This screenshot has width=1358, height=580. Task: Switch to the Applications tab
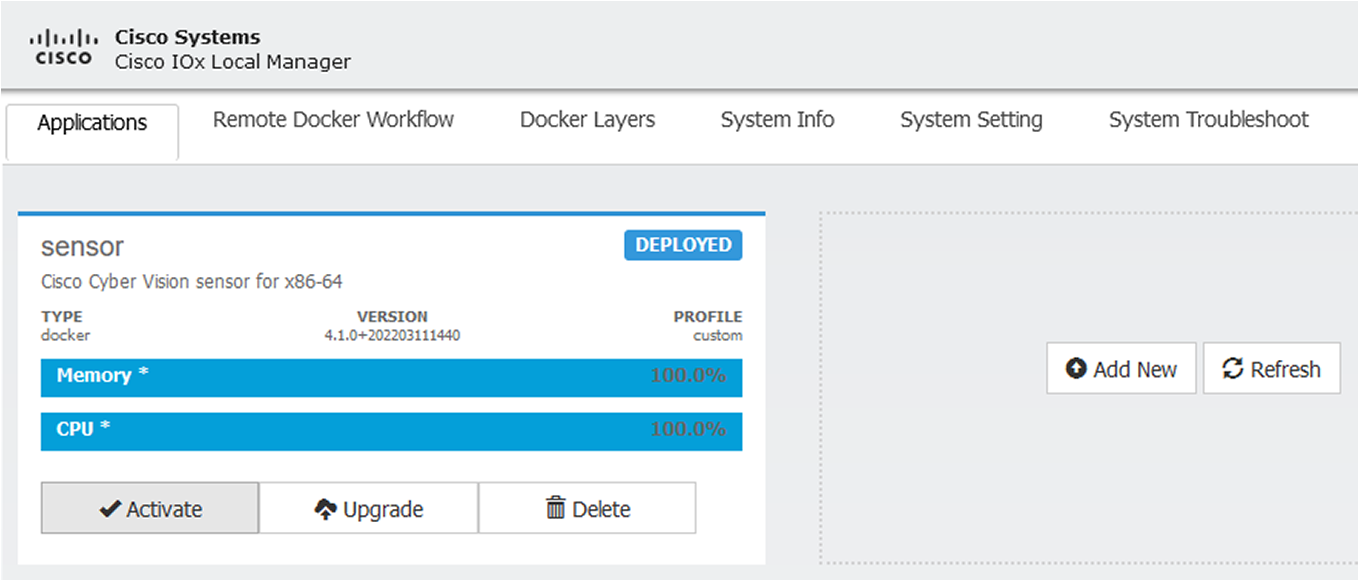(92, 123)
